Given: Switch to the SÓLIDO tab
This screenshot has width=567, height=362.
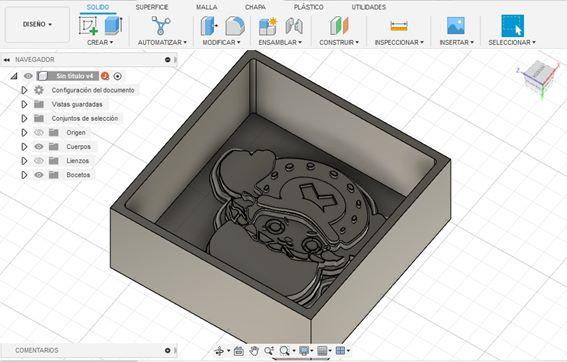Looking at the screenshot, I should click(98, 7).
